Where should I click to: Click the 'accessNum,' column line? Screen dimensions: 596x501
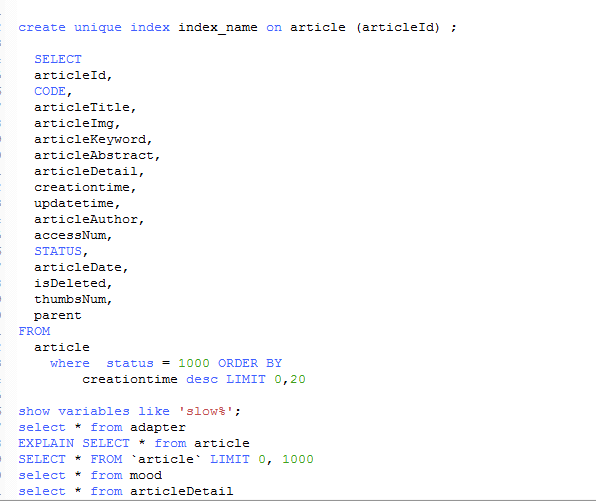tap(73, 235)
